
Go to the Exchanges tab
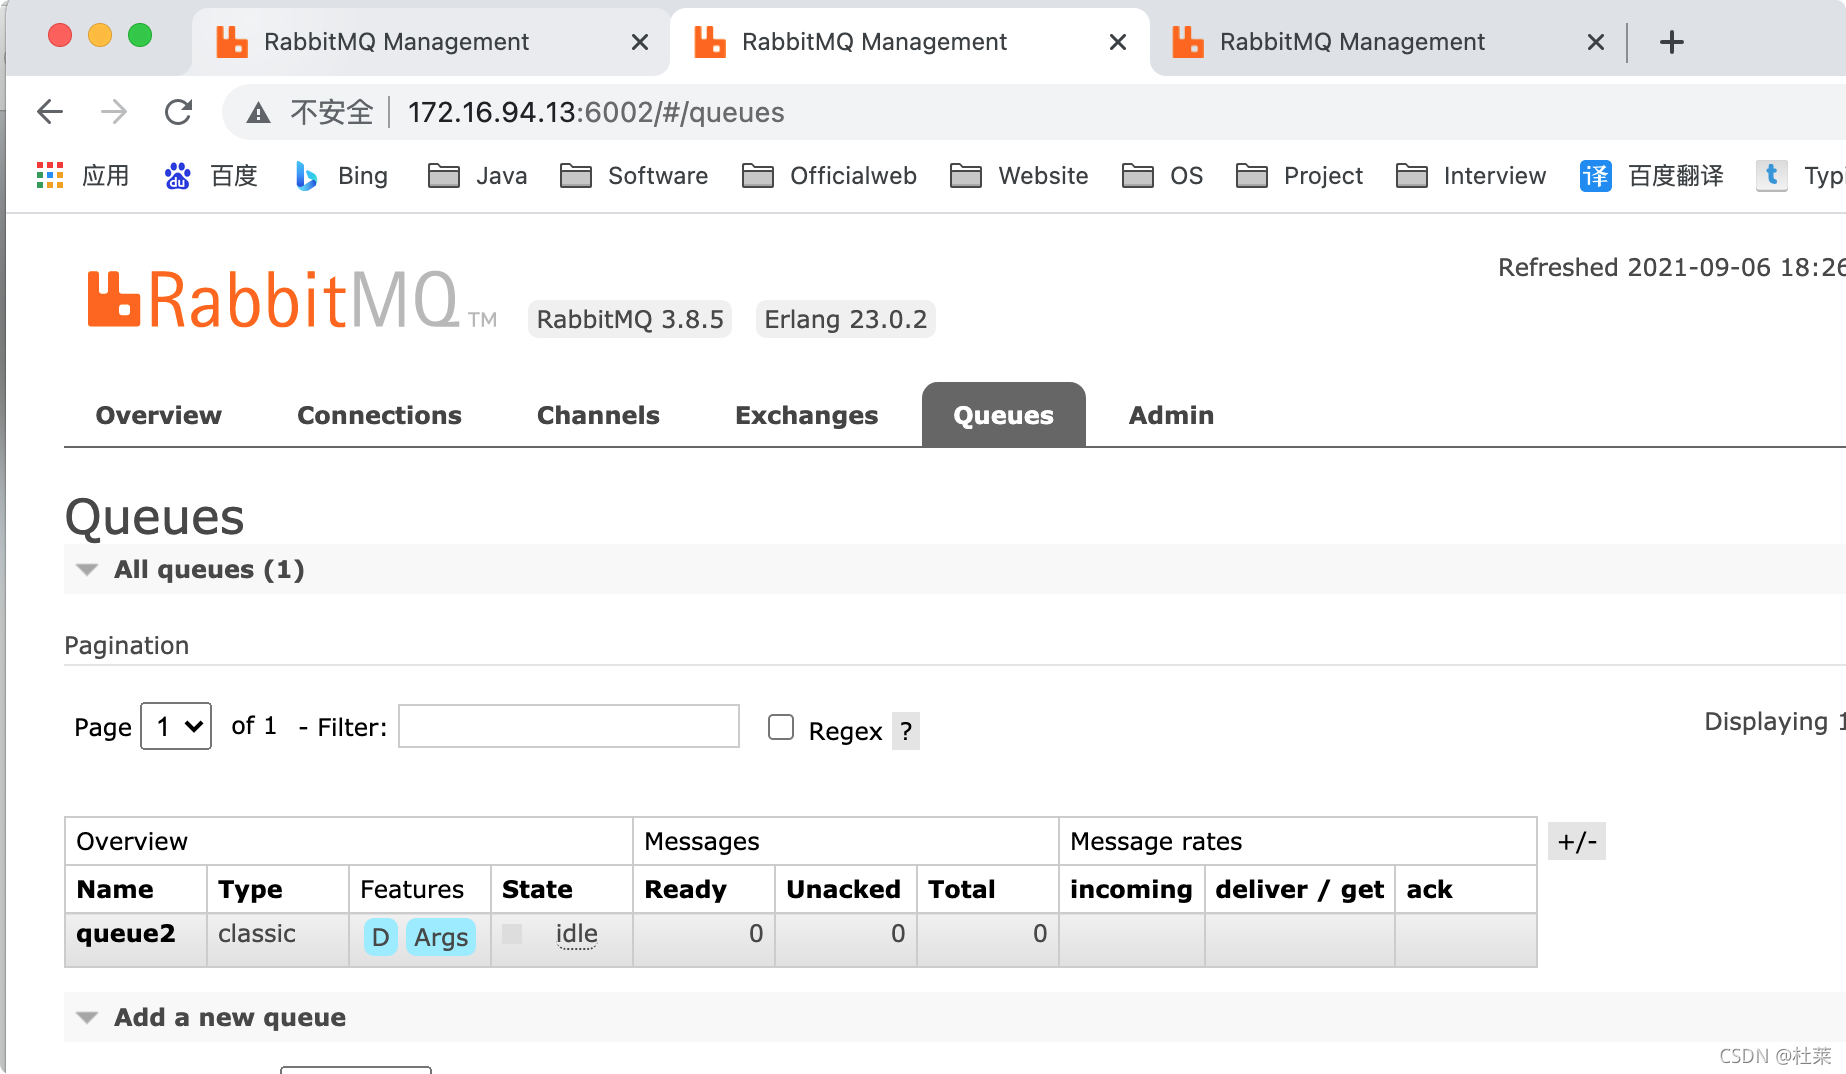click(806, 415)
